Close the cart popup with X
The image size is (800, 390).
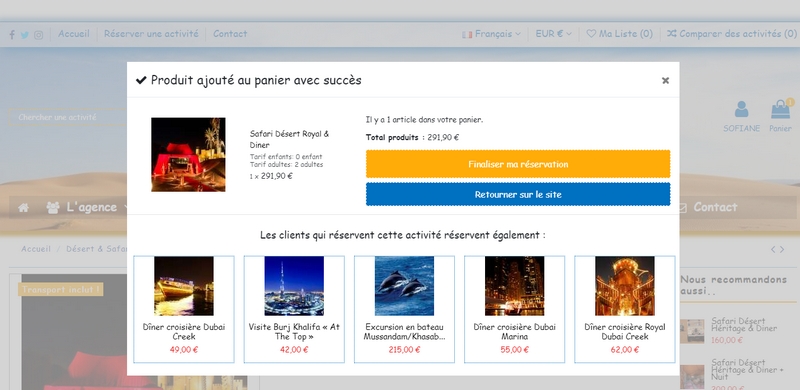(665, 80)
